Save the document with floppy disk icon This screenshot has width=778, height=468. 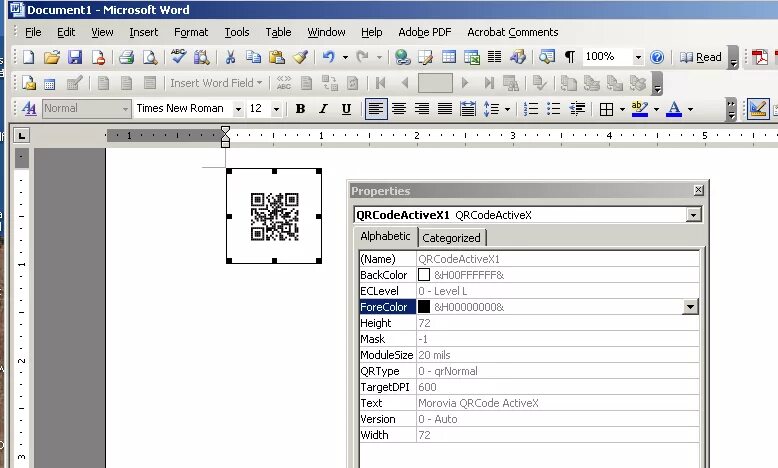[x=75, y=58]
